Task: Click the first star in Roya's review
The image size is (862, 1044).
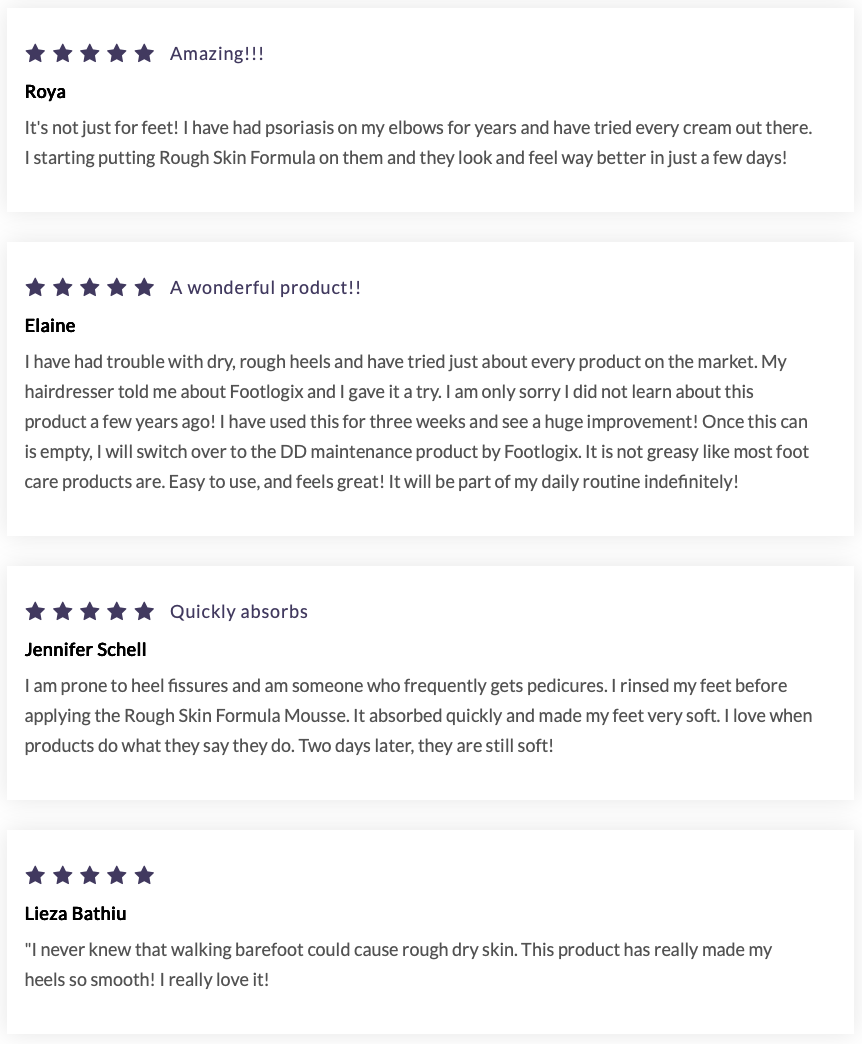Action: (35, 53)
